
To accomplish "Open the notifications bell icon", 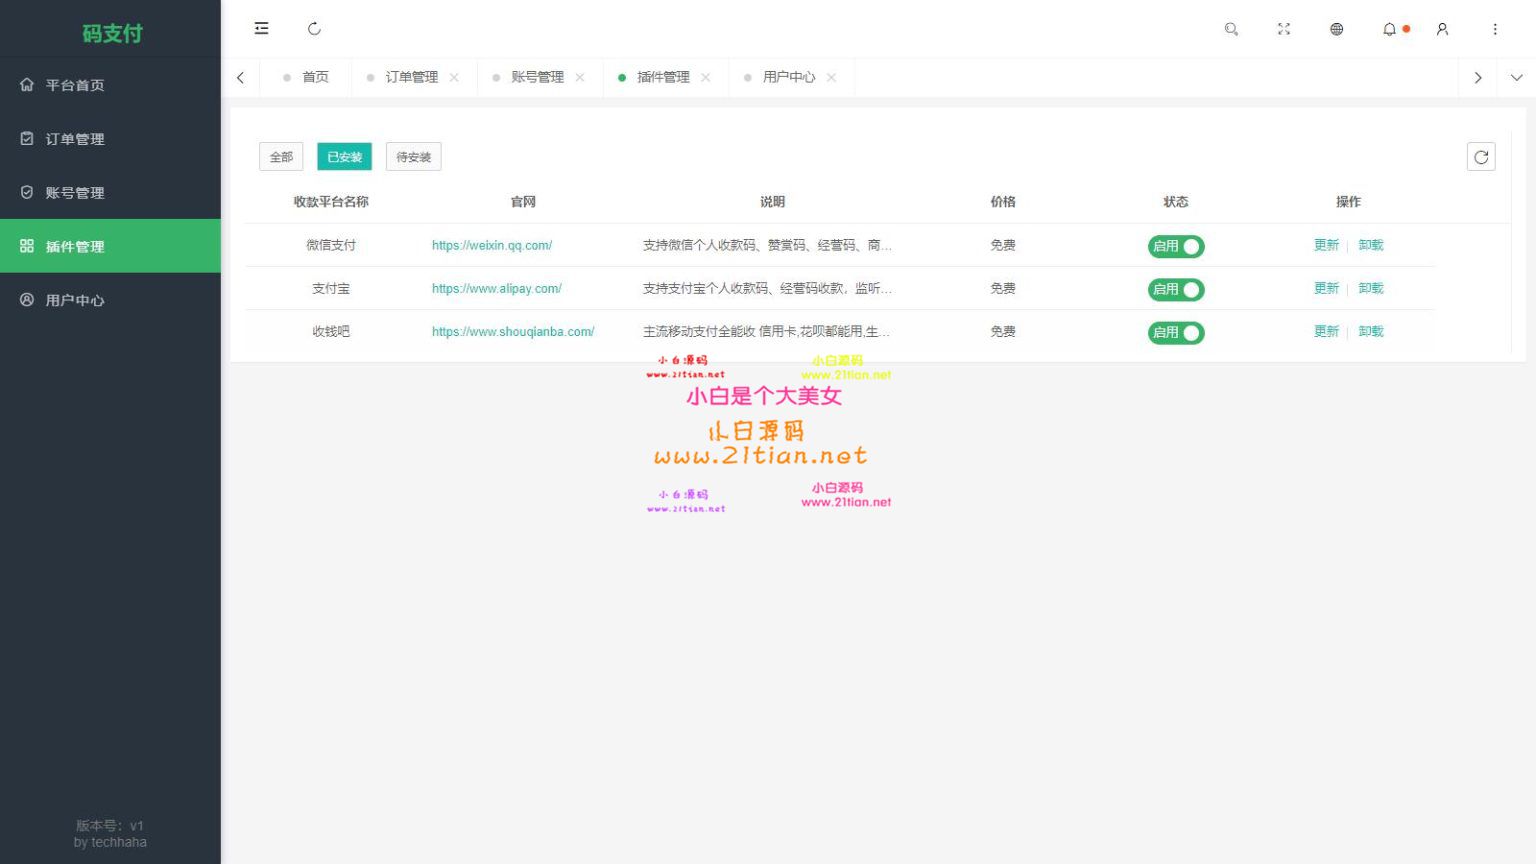I will tap(1389, 29).
